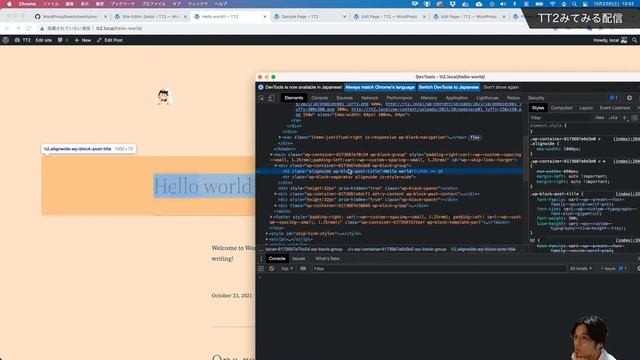Collapse the main wp-block-group node

coord(271,155)
